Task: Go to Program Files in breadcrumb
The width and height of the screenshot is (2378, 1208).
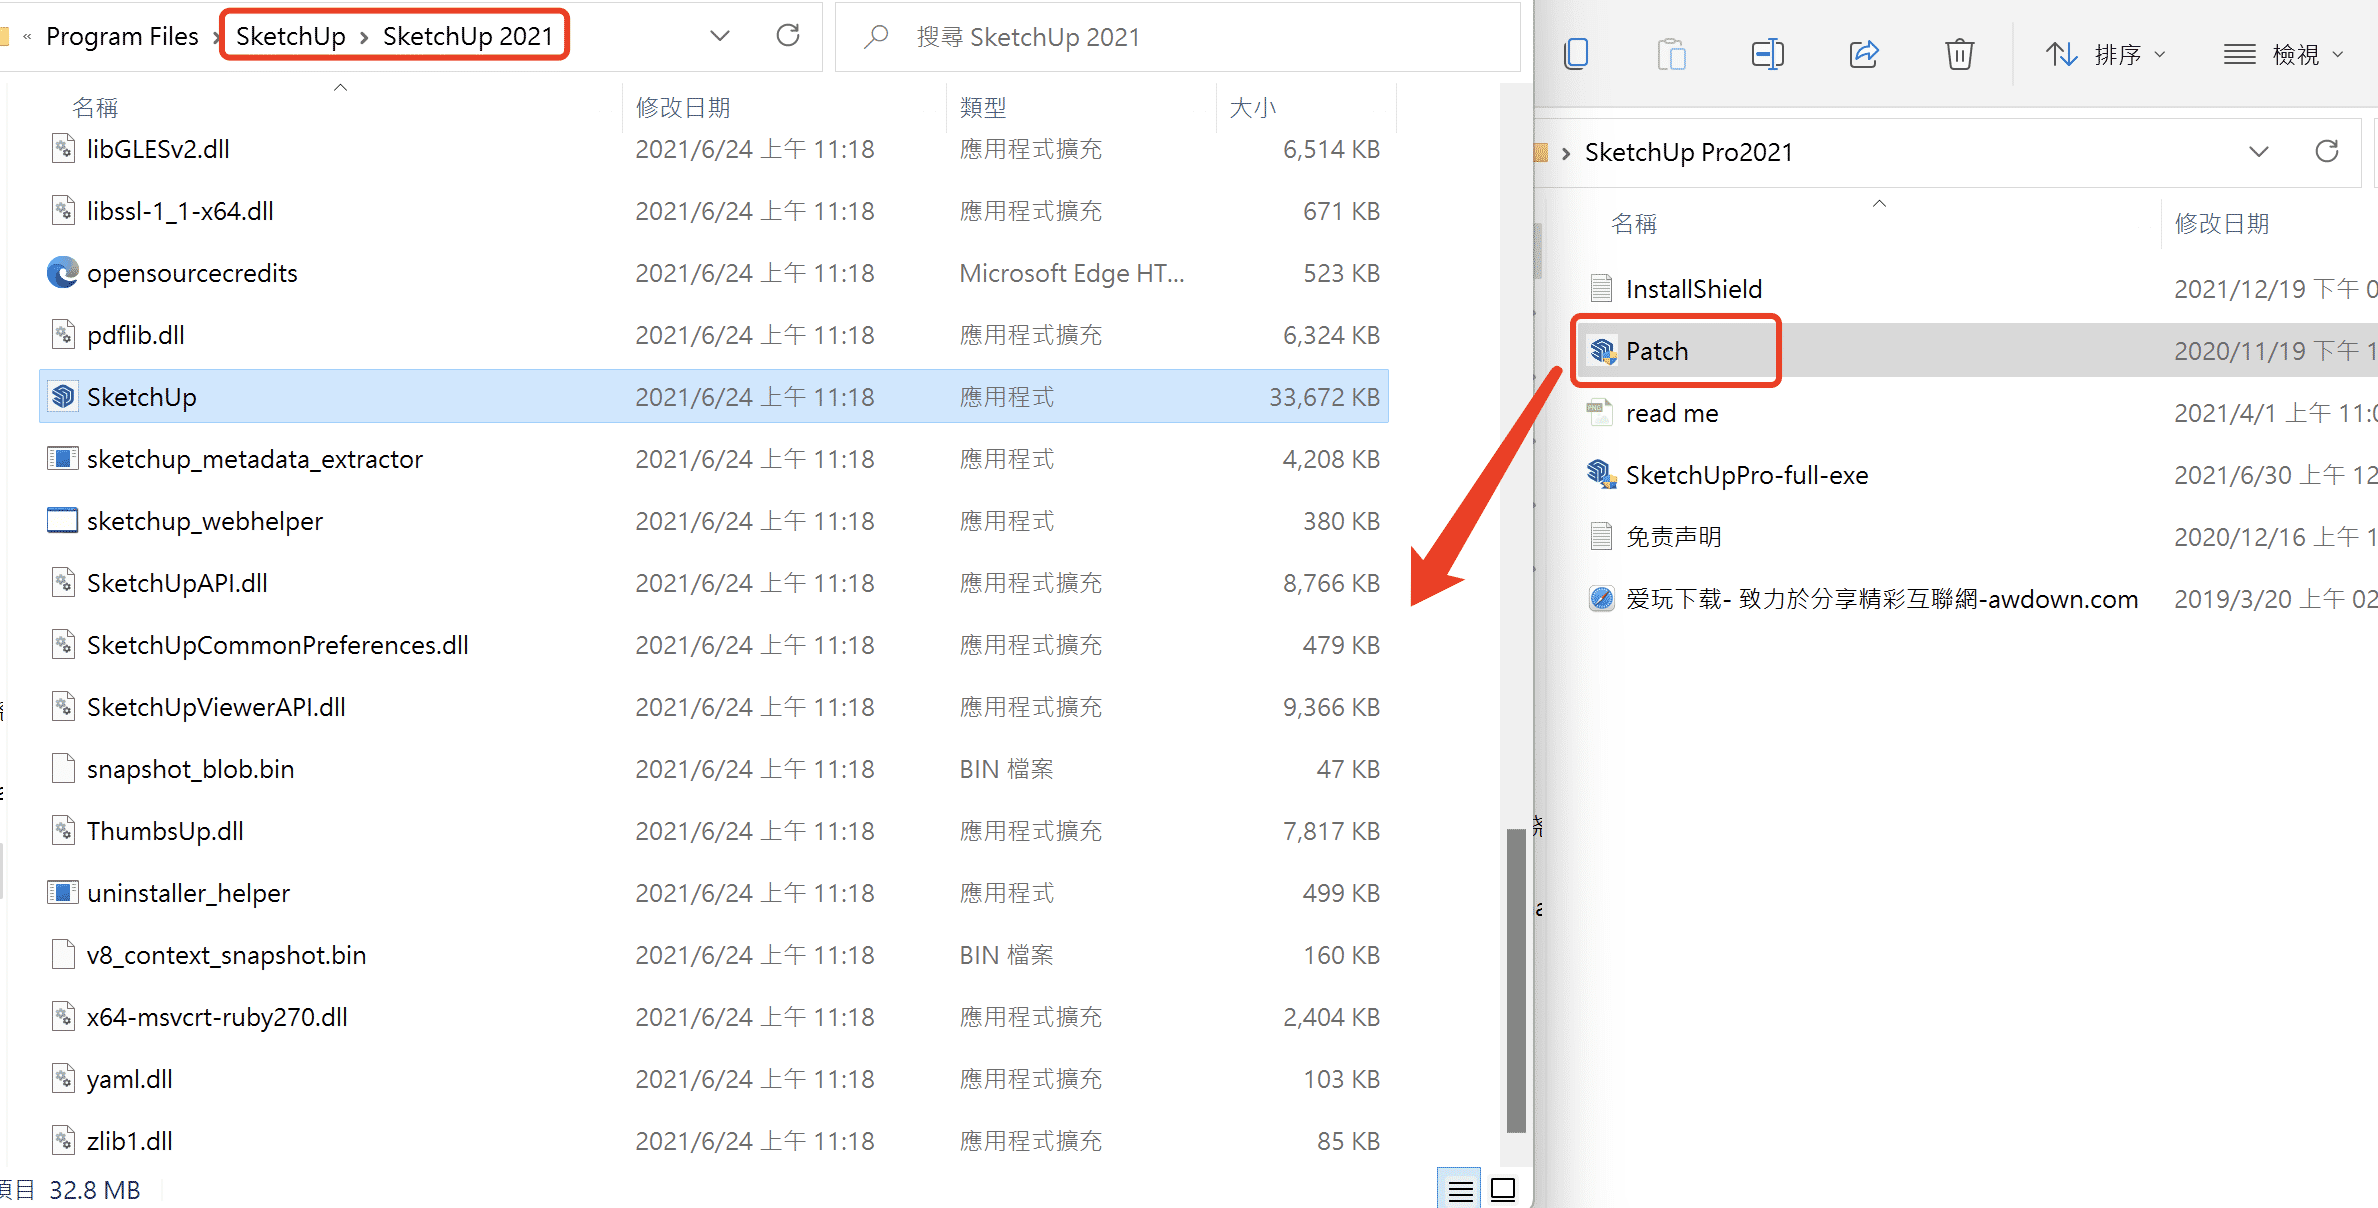Action: tap(122, 36)
